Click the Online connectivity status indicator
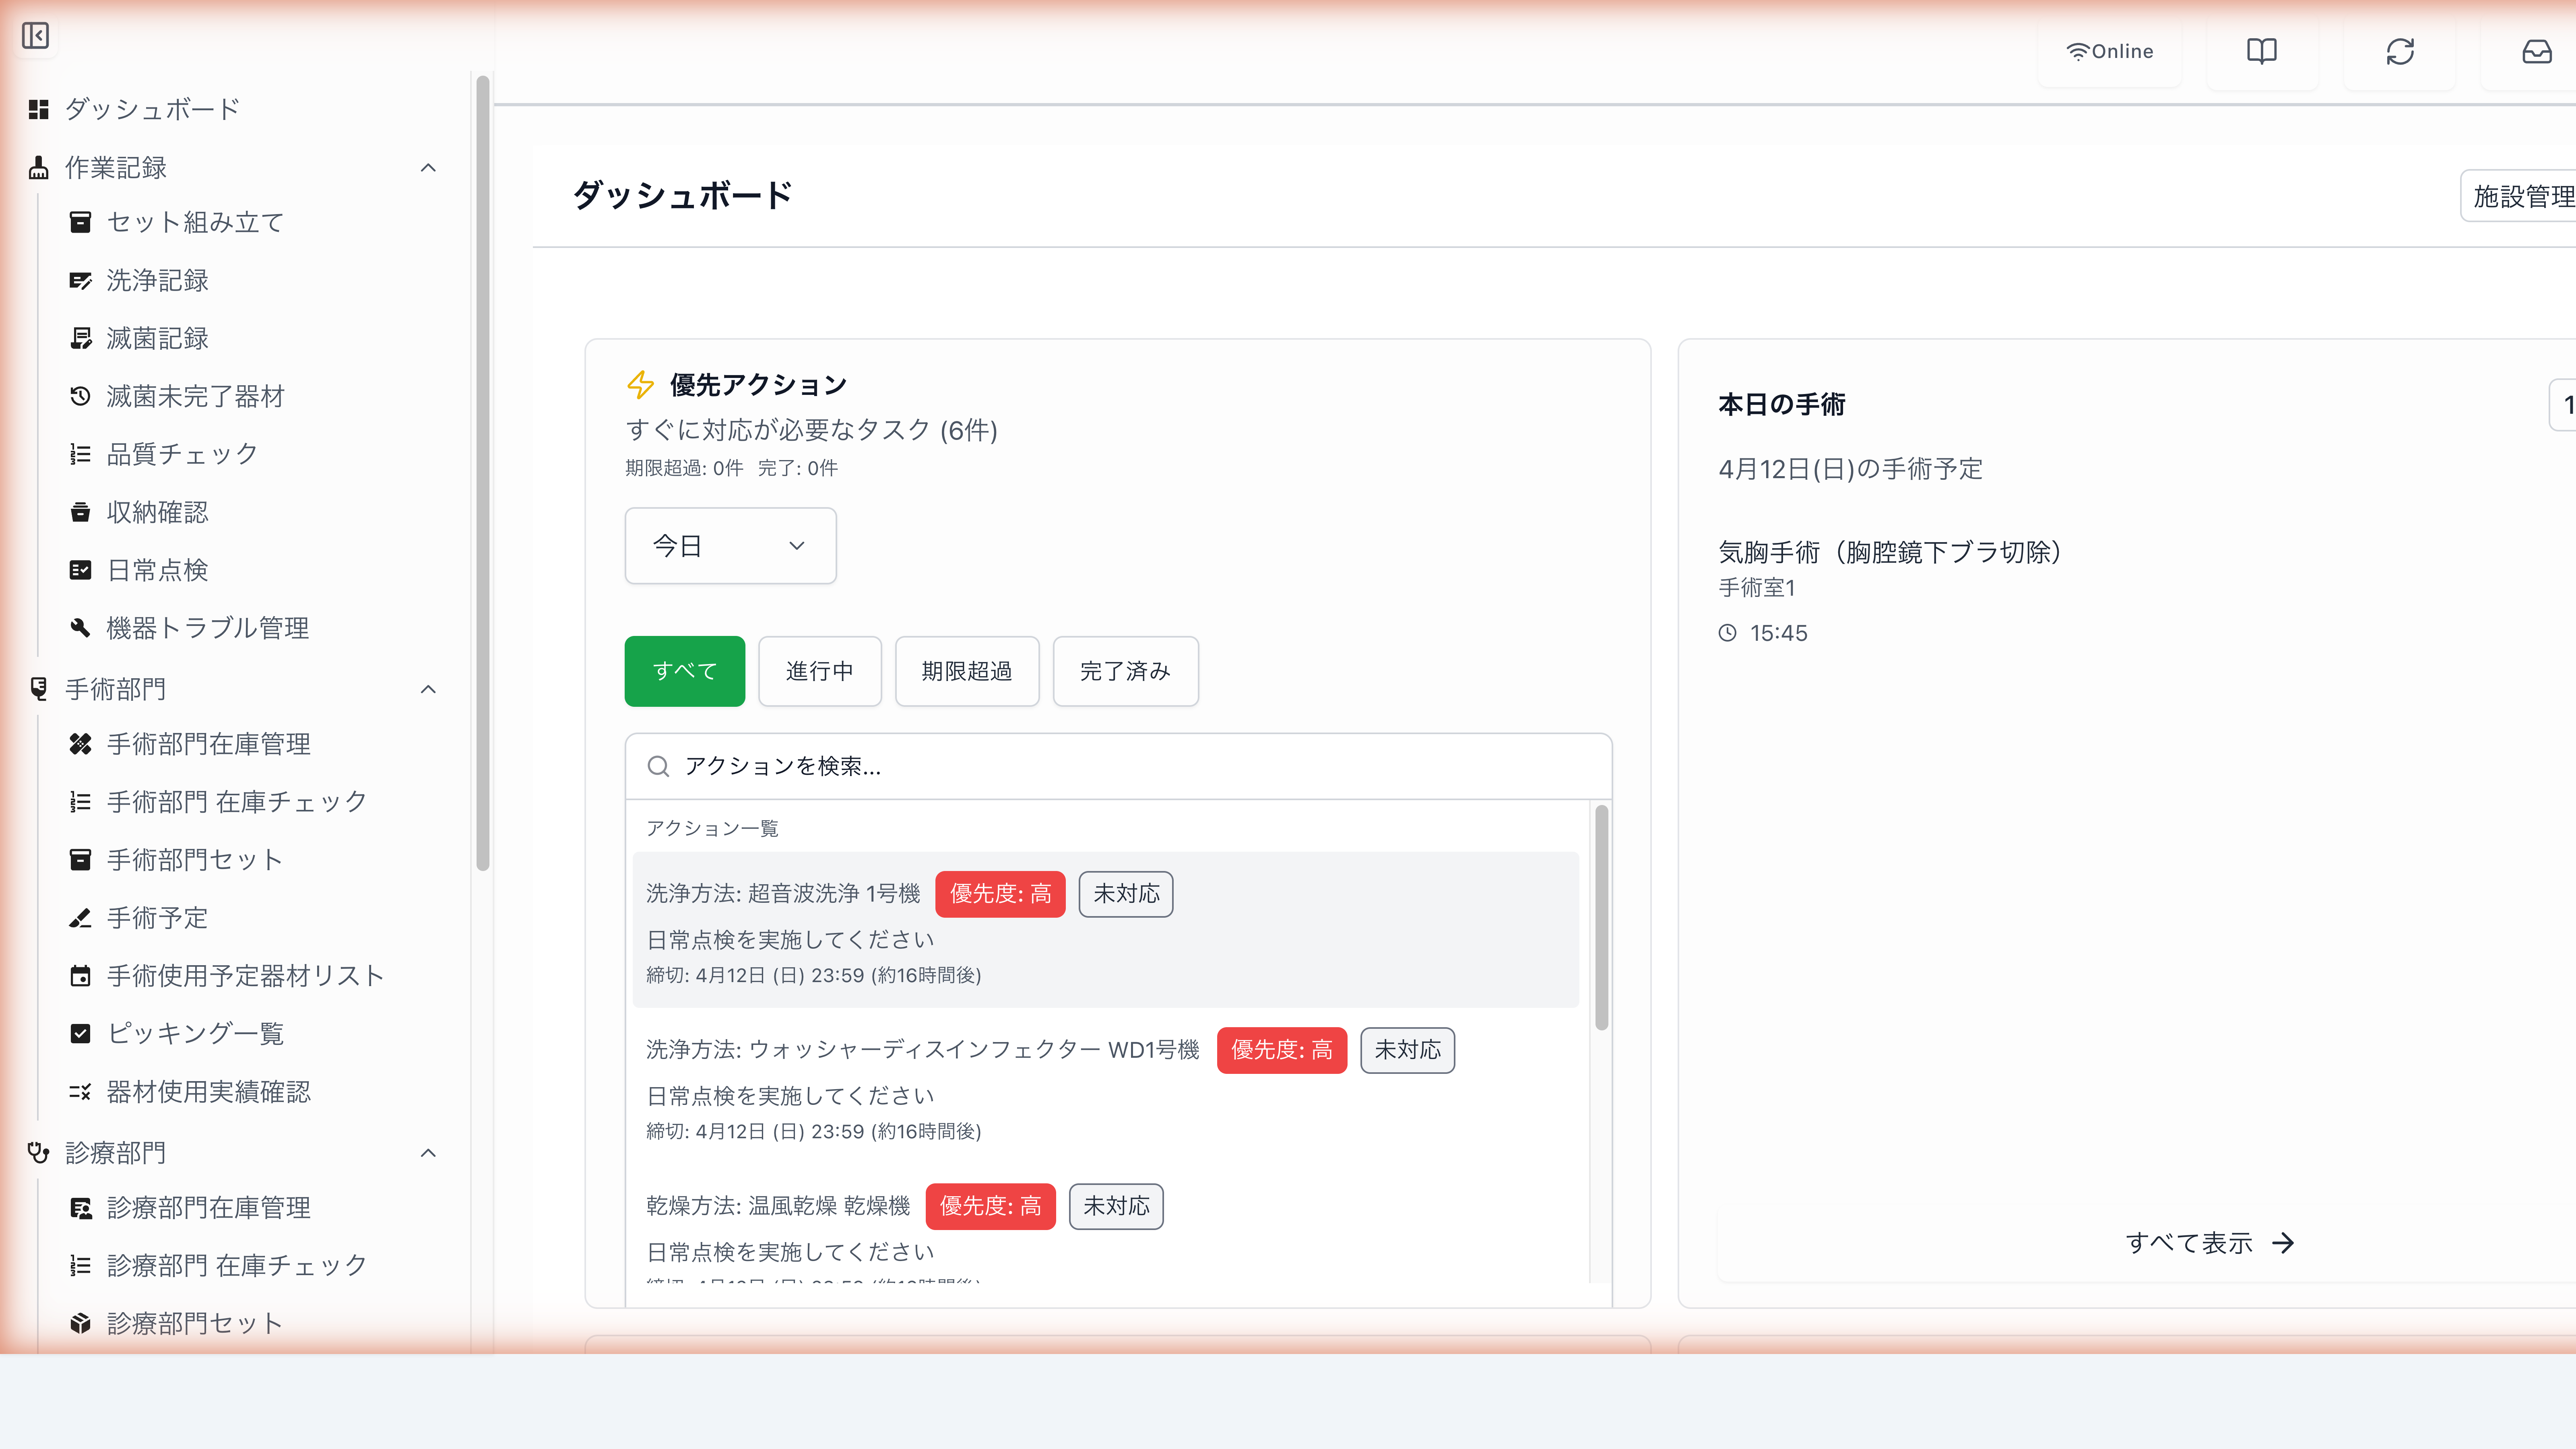This screenshot has height=1449, width=2576. point(2110,51)
